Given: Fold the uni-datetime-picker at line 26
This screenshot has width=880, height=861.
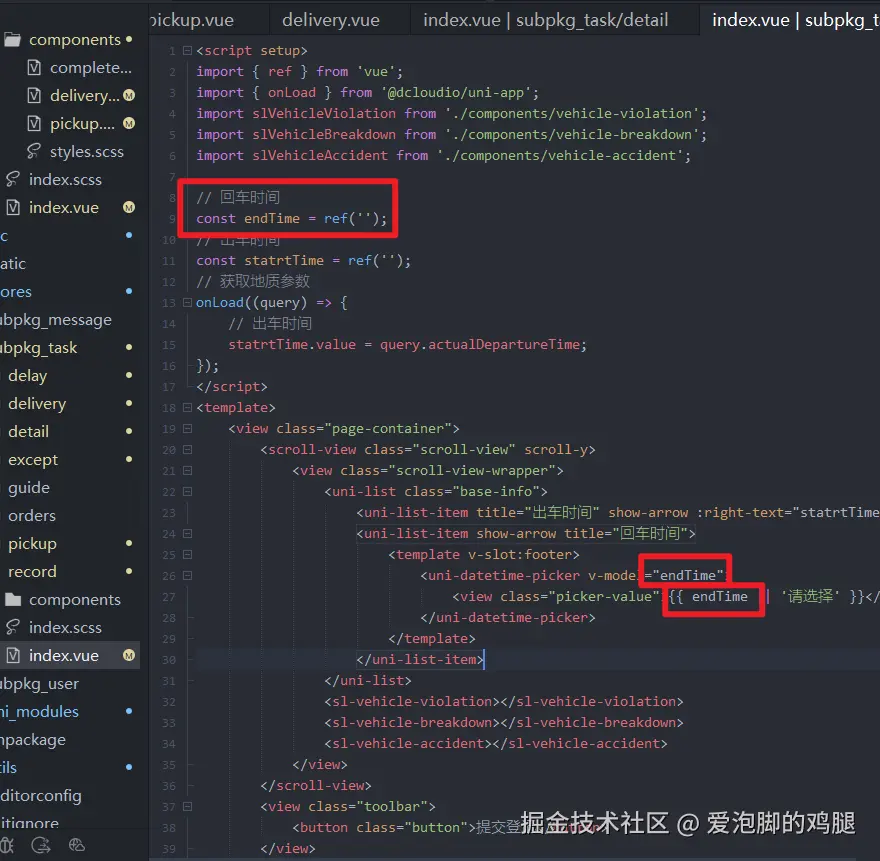Looking at the screenshot, I should point(187,576).
